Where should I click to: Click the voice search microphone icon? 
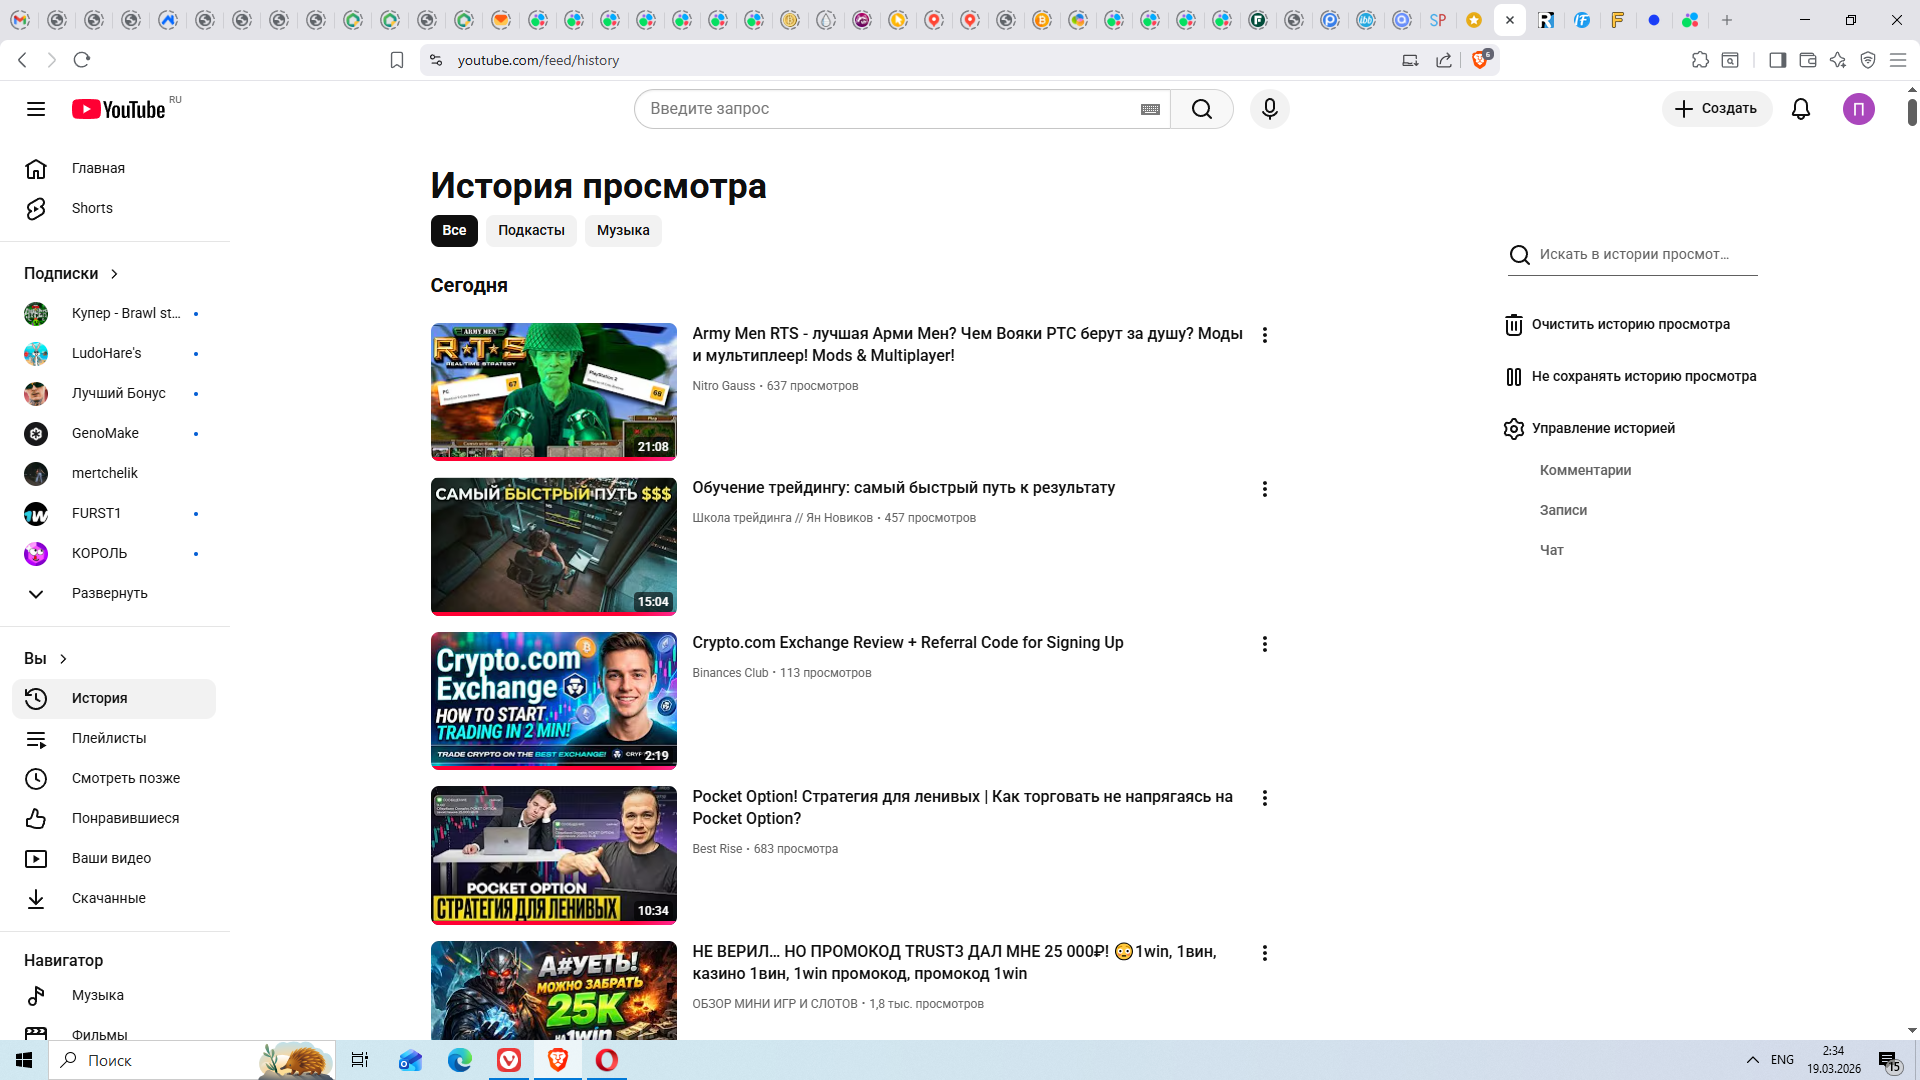1269,109
